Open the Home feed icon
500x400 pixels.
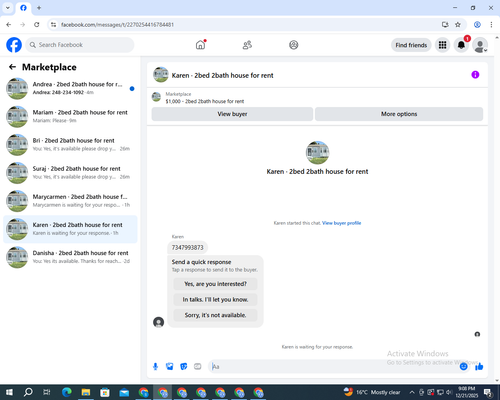tap(200, 45)
